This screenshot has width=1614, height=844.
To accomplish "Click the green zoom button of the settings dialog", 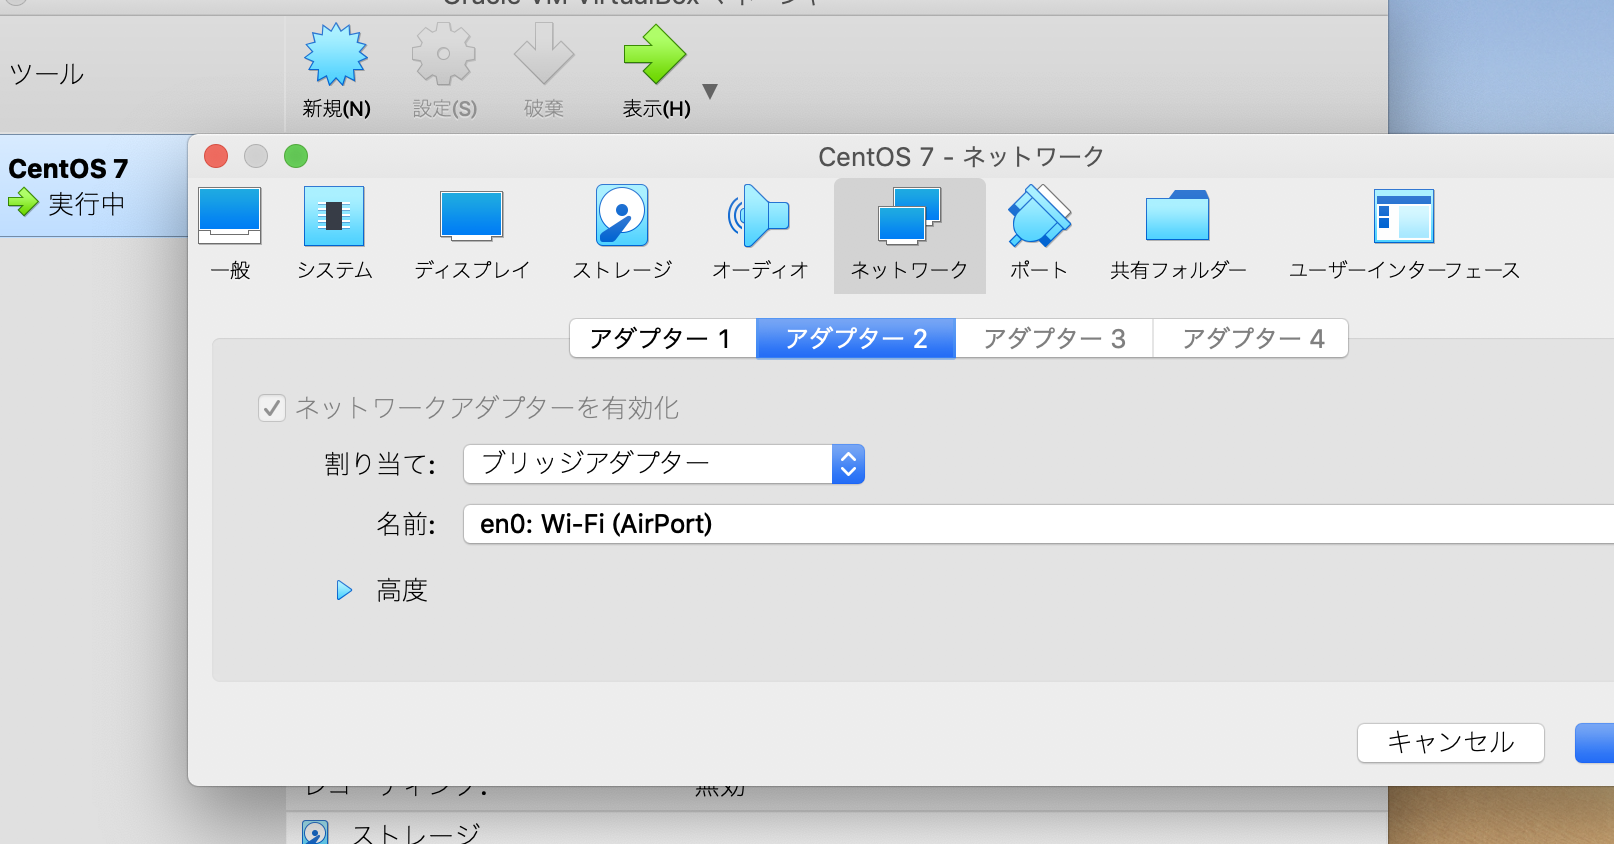I will pos(296,156).
